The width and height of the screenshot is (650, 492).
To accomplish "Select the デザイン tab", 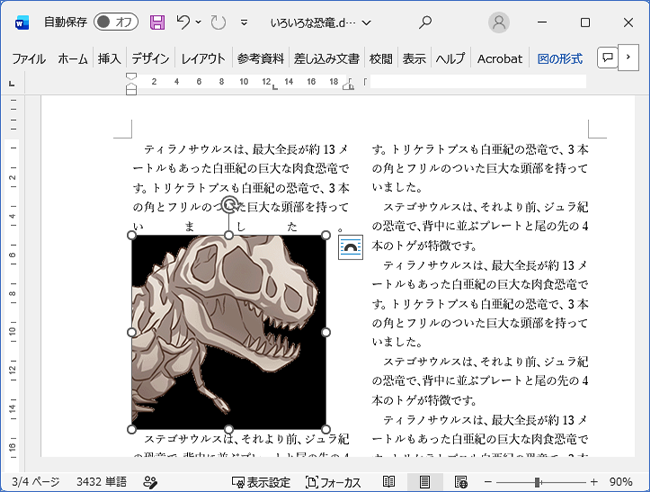I will click(x=150, y=59).
